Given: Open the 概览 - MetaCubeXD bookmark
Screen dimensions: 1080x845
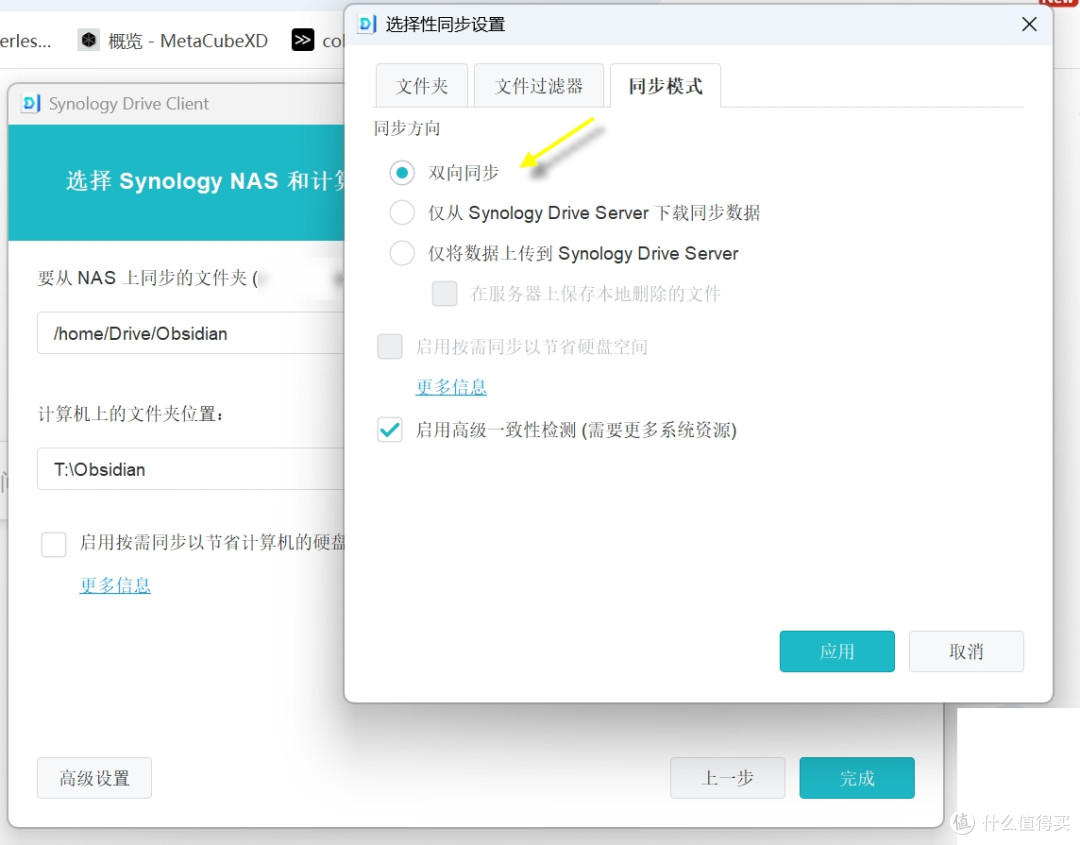Looking at the screenshot, I should click(174, 41).
